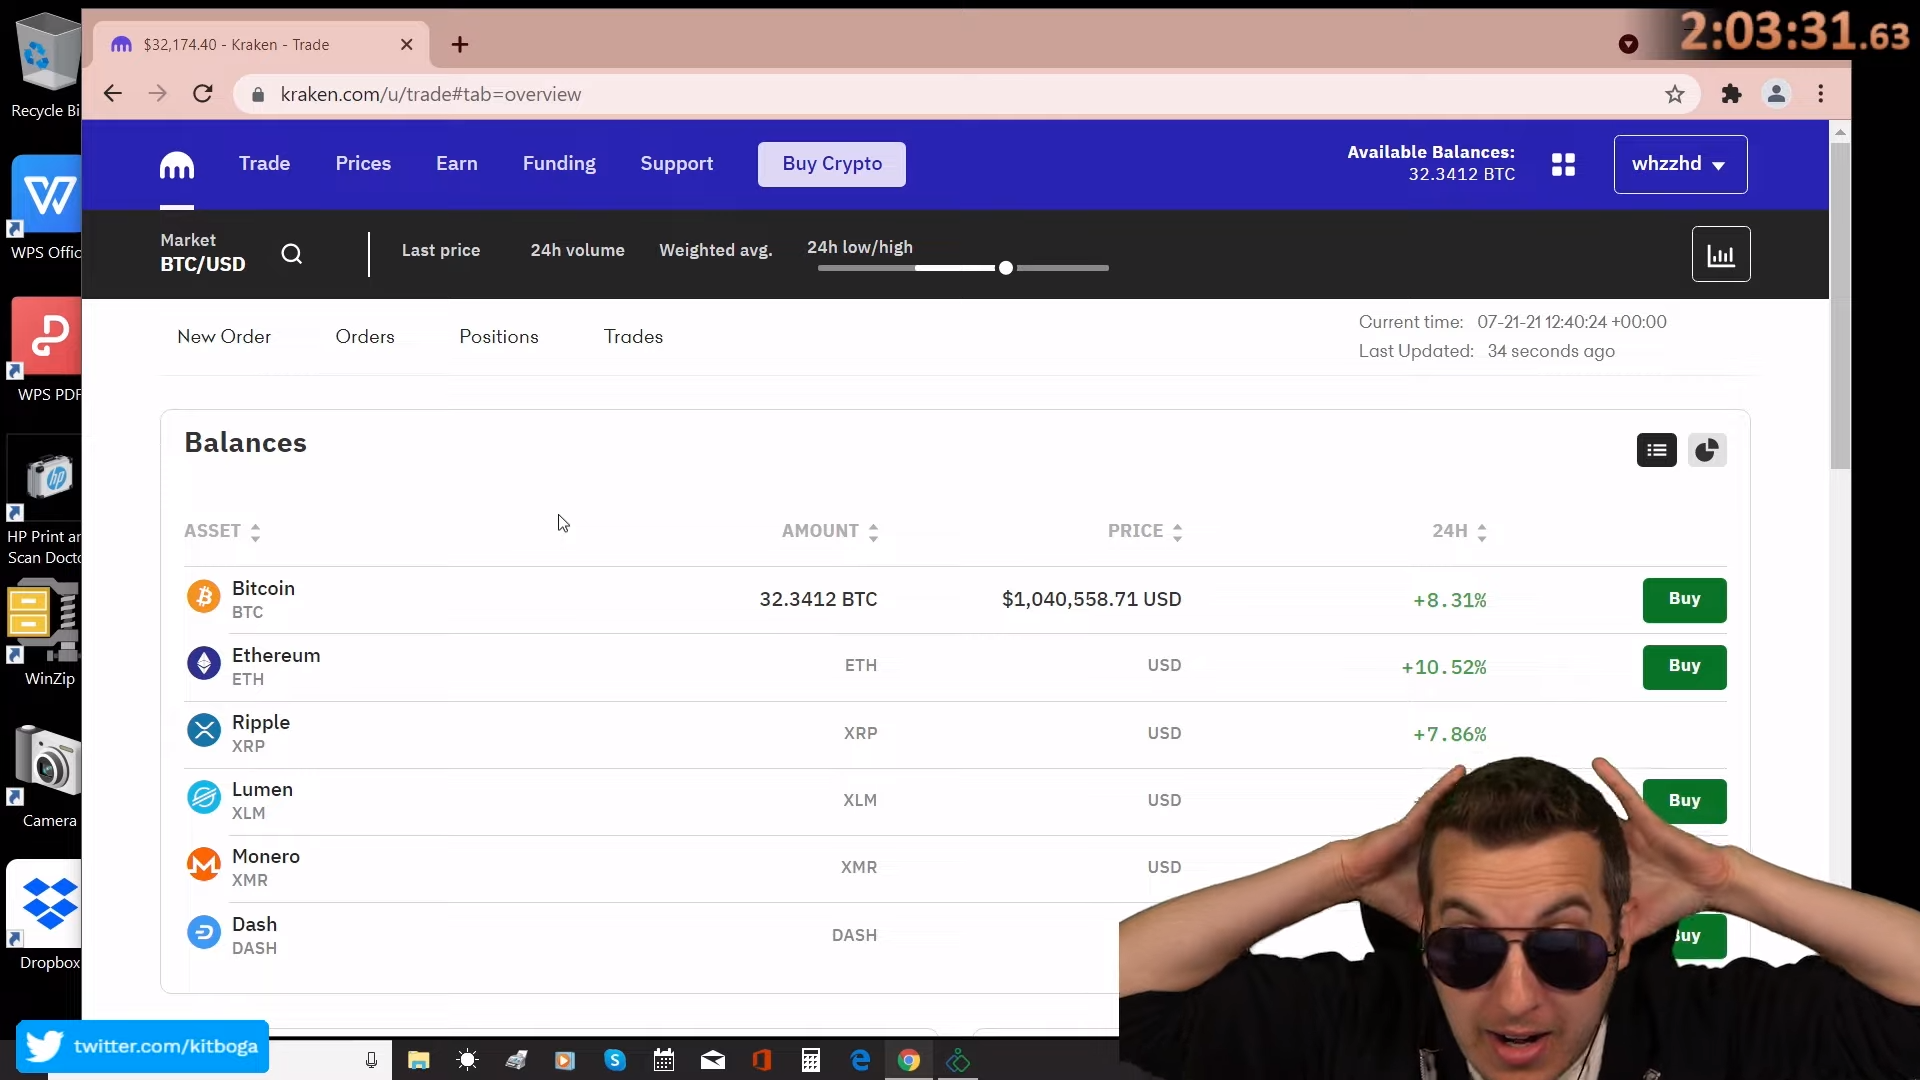Switch to the Trades tab
The width and height of the screenshot is (1920, 1080).
click(x=633, y=337)
